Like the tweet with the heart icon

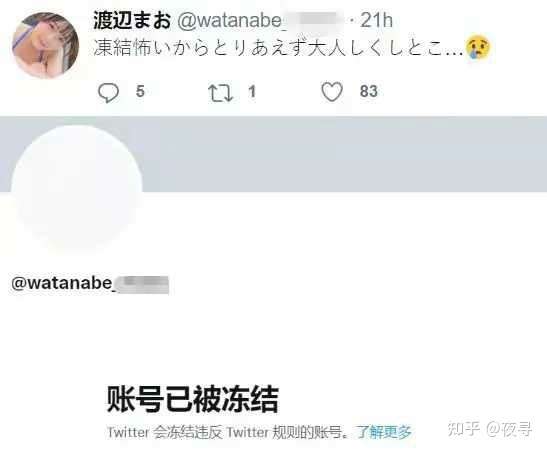332,92
